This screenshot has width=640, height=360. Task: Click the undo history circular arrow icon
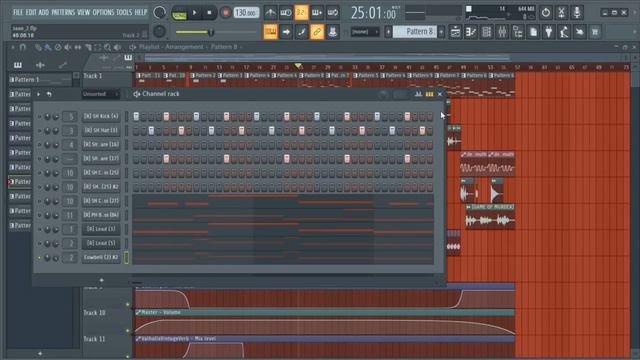click(546, 13)
